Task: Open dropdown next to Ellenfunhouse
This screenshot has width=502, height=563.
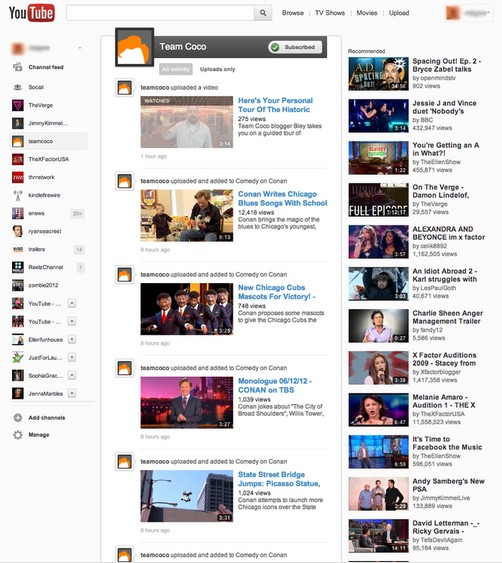Action: tap(72, 339)
